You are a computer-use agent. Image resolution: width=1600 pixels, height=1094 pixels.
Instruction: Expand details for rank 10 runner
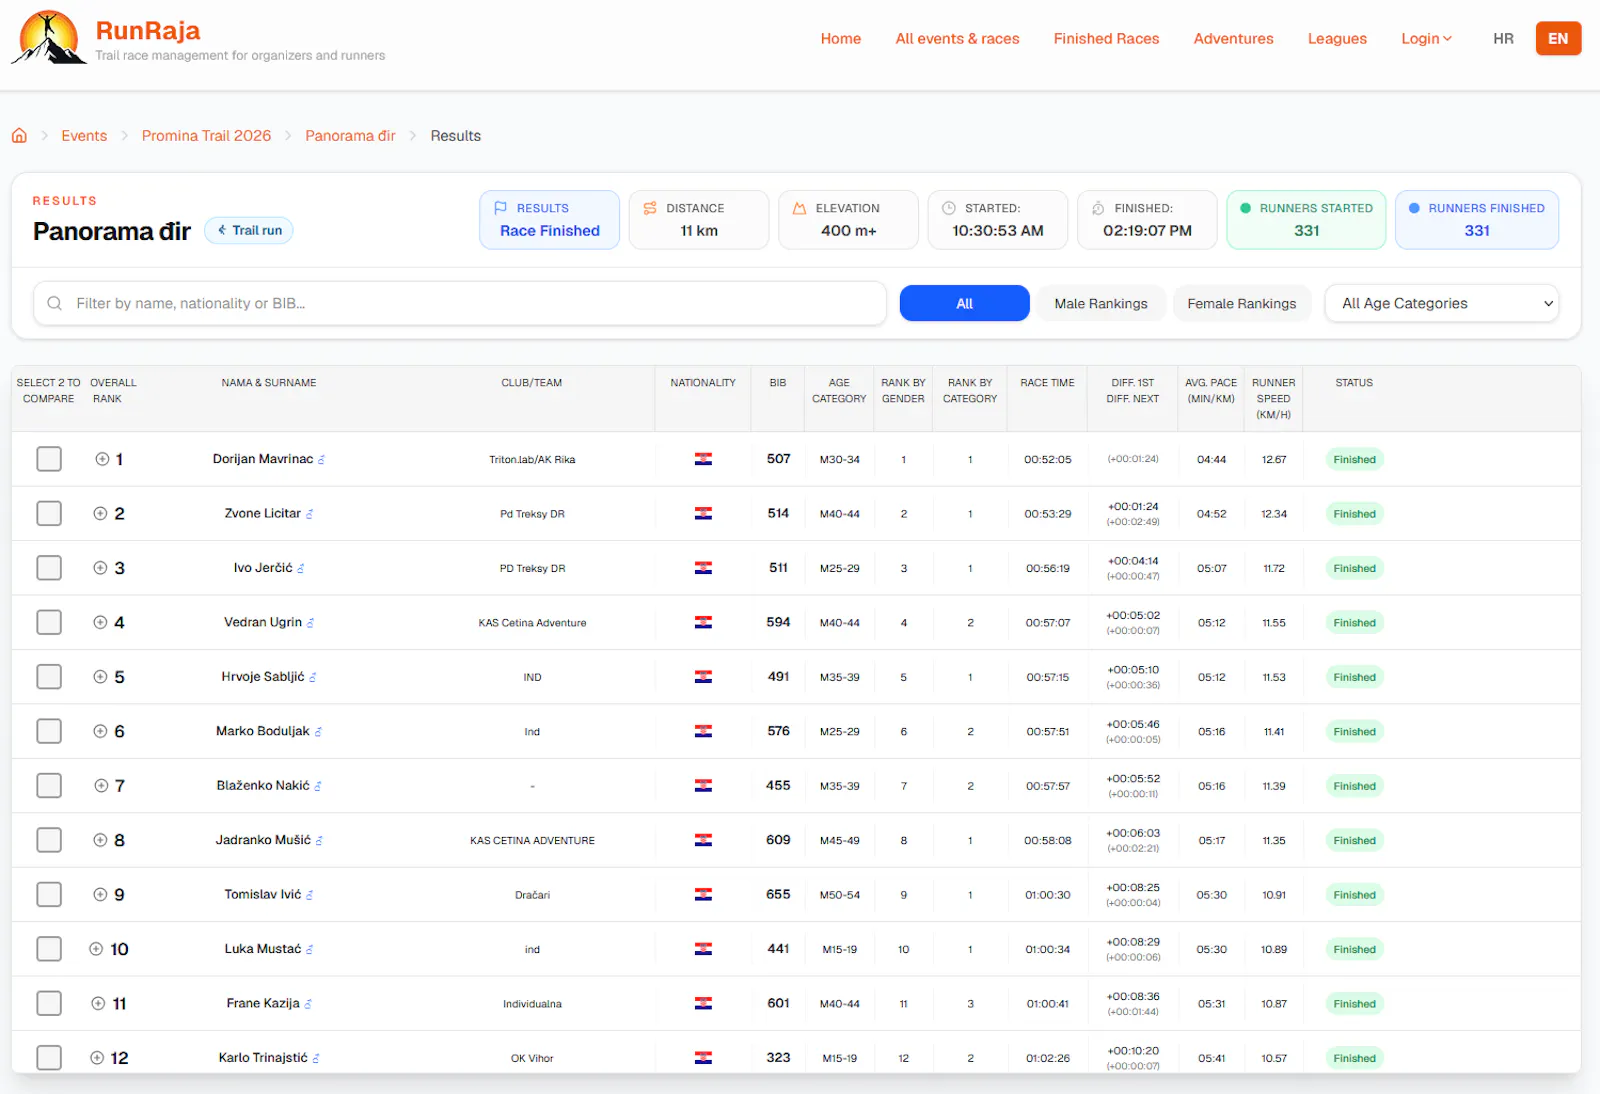point(96,949)
